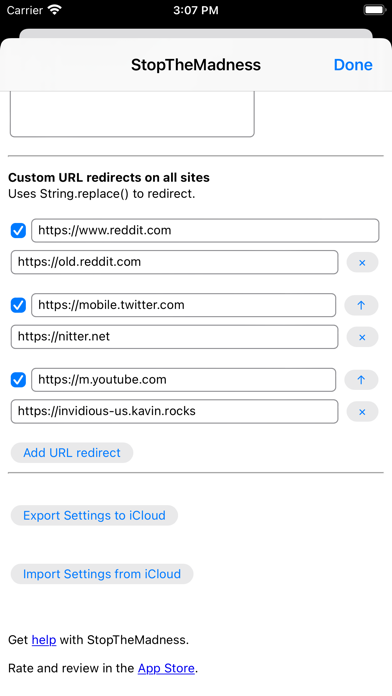This screenshot has width=392, height=696.
Task: Toggle the m.youtube.com redirect checkbox
Action: [x=18, y=380]
